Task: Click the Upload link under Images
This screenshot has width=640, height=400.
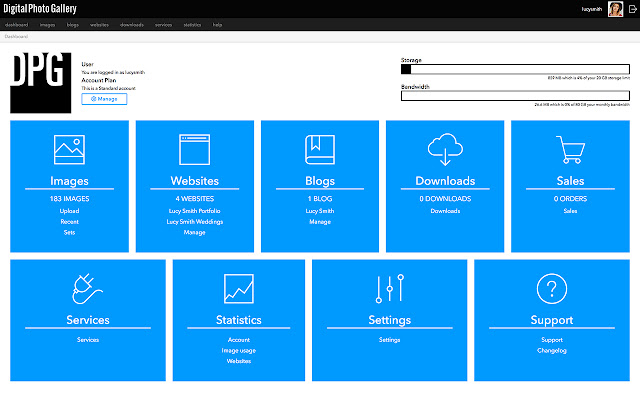Action: click(69, 211)
